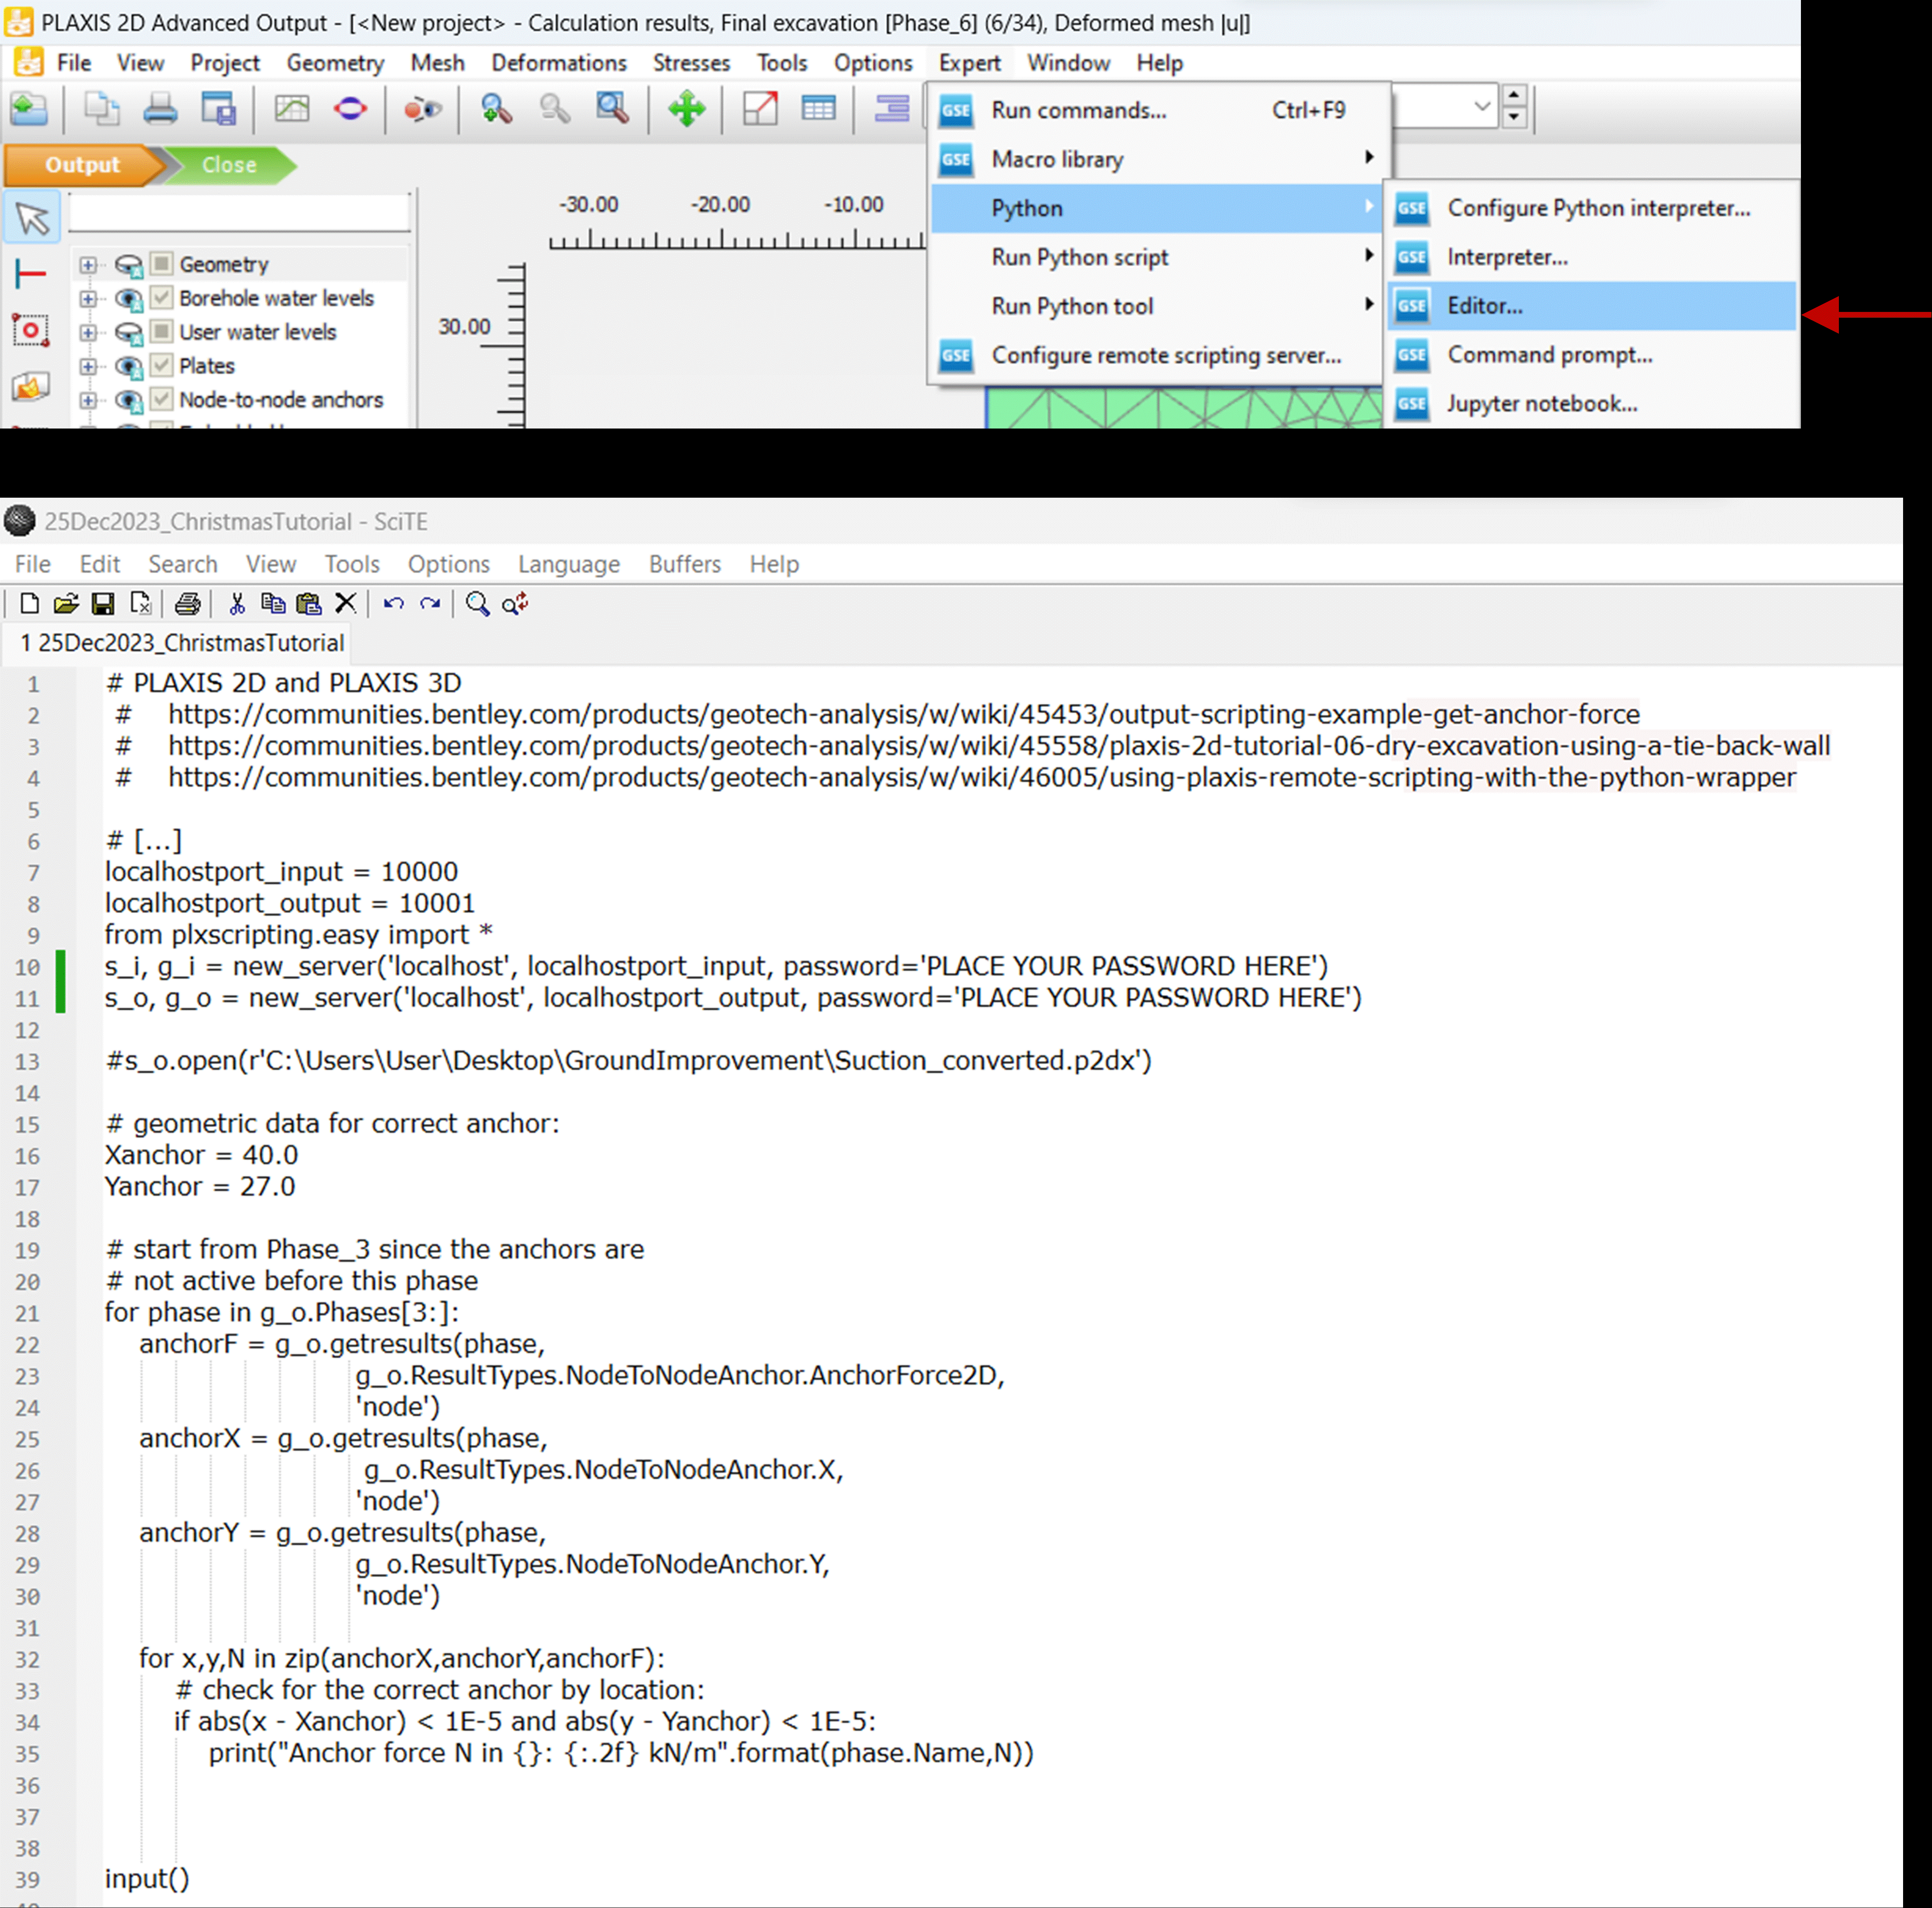Click the scissors Cut icon in SciTE
The image size is (1932, 1908).
coord(236,604)
